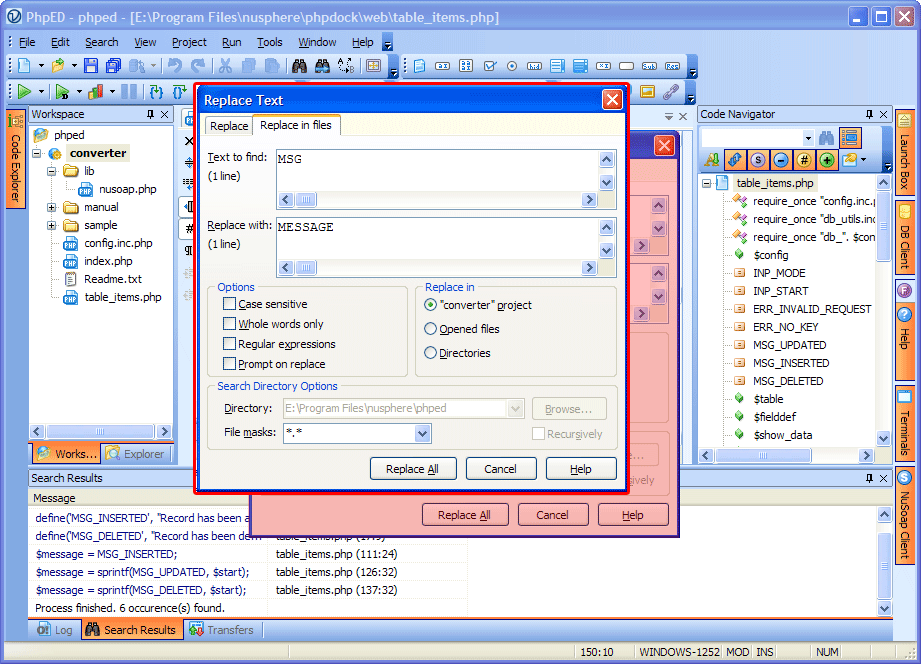Click in the Replace with text field
Image resolution: width=921 pixels, height=664 pixels.
tap(437, 238)
